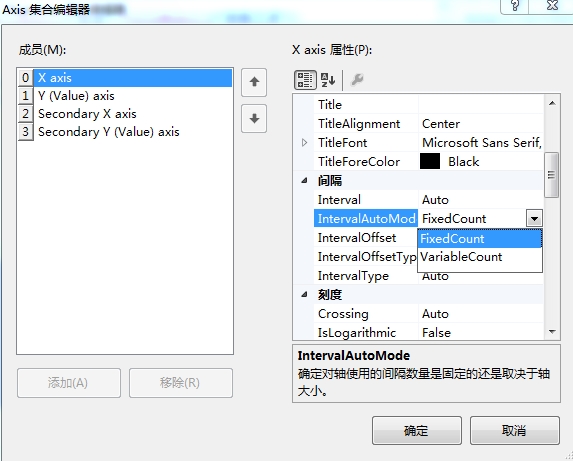Viewport: 573px width, 461px height.
Task: Choose FixedCount in the dropdown list
Action: point(480,239)
